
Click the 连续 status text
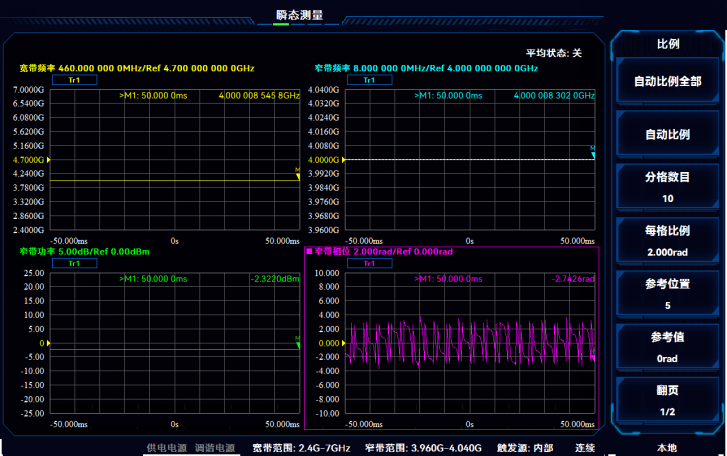pos(585,448)
